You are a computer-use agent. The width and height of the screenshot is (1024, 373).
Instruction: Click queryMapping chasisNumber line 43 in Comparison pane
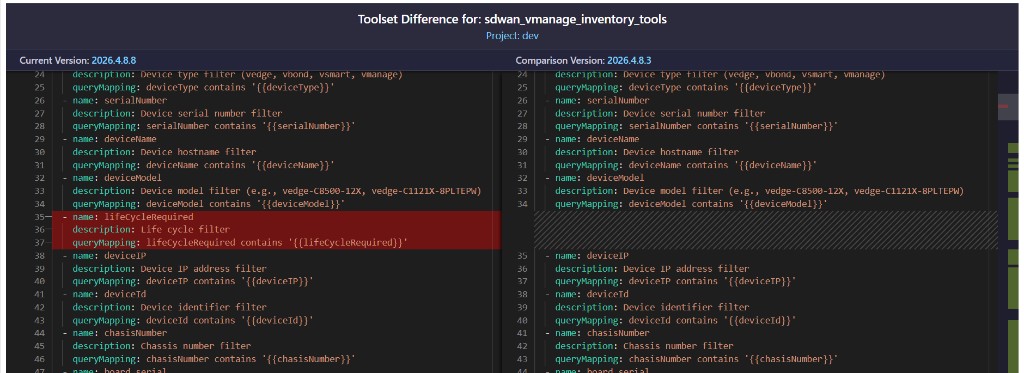point(697,359)
